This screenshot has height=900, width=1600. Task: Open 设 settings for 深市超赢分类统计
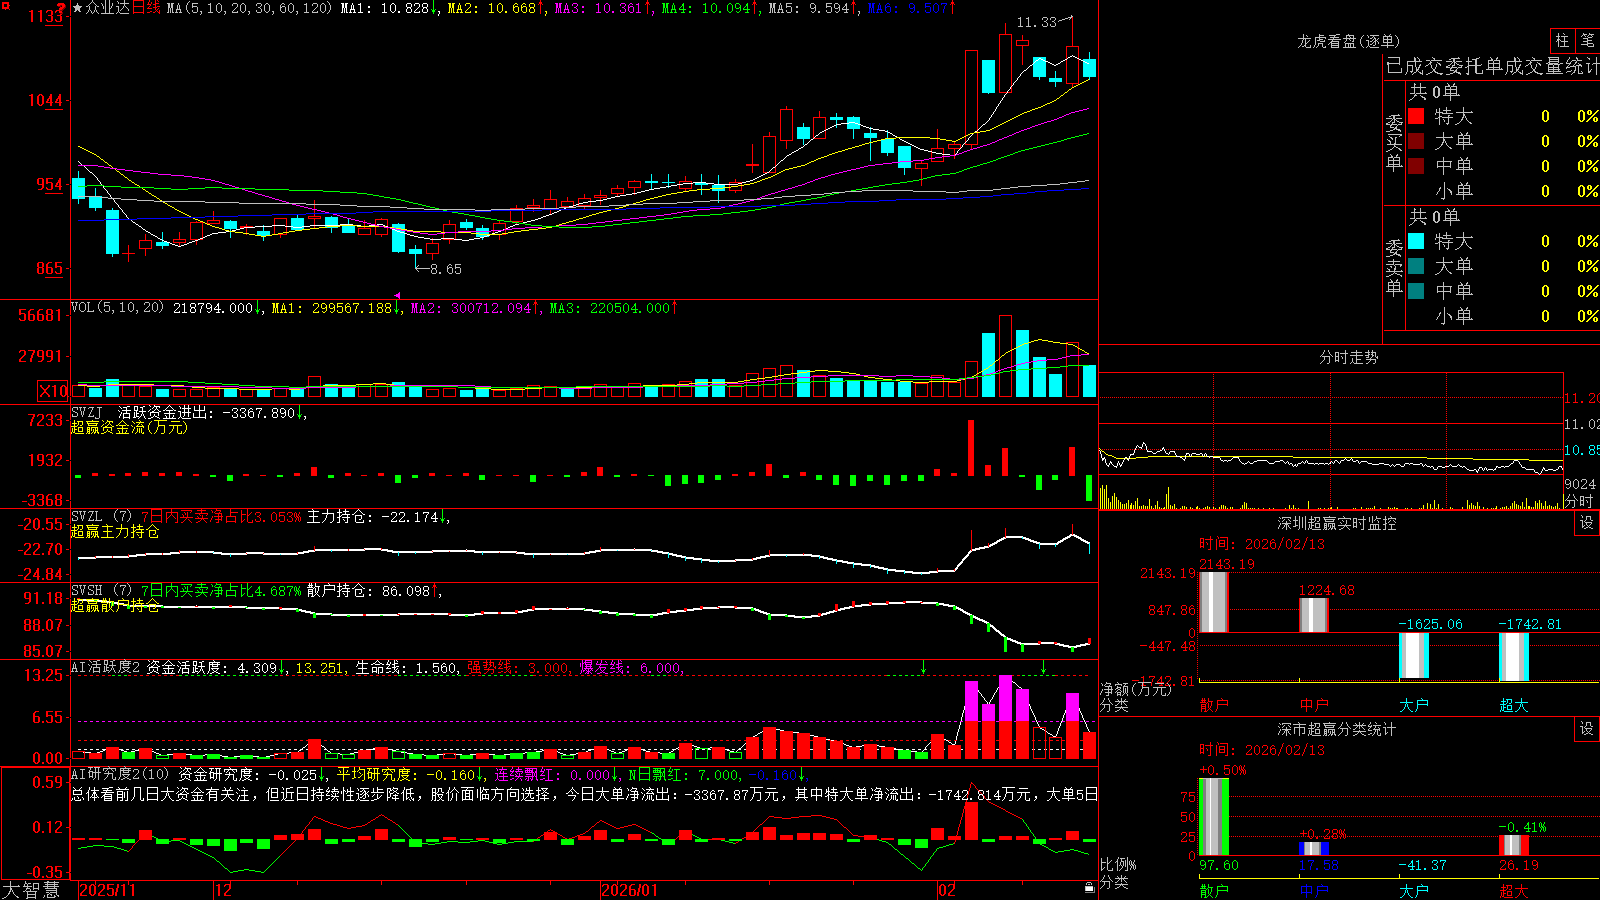pos(1587,729)
